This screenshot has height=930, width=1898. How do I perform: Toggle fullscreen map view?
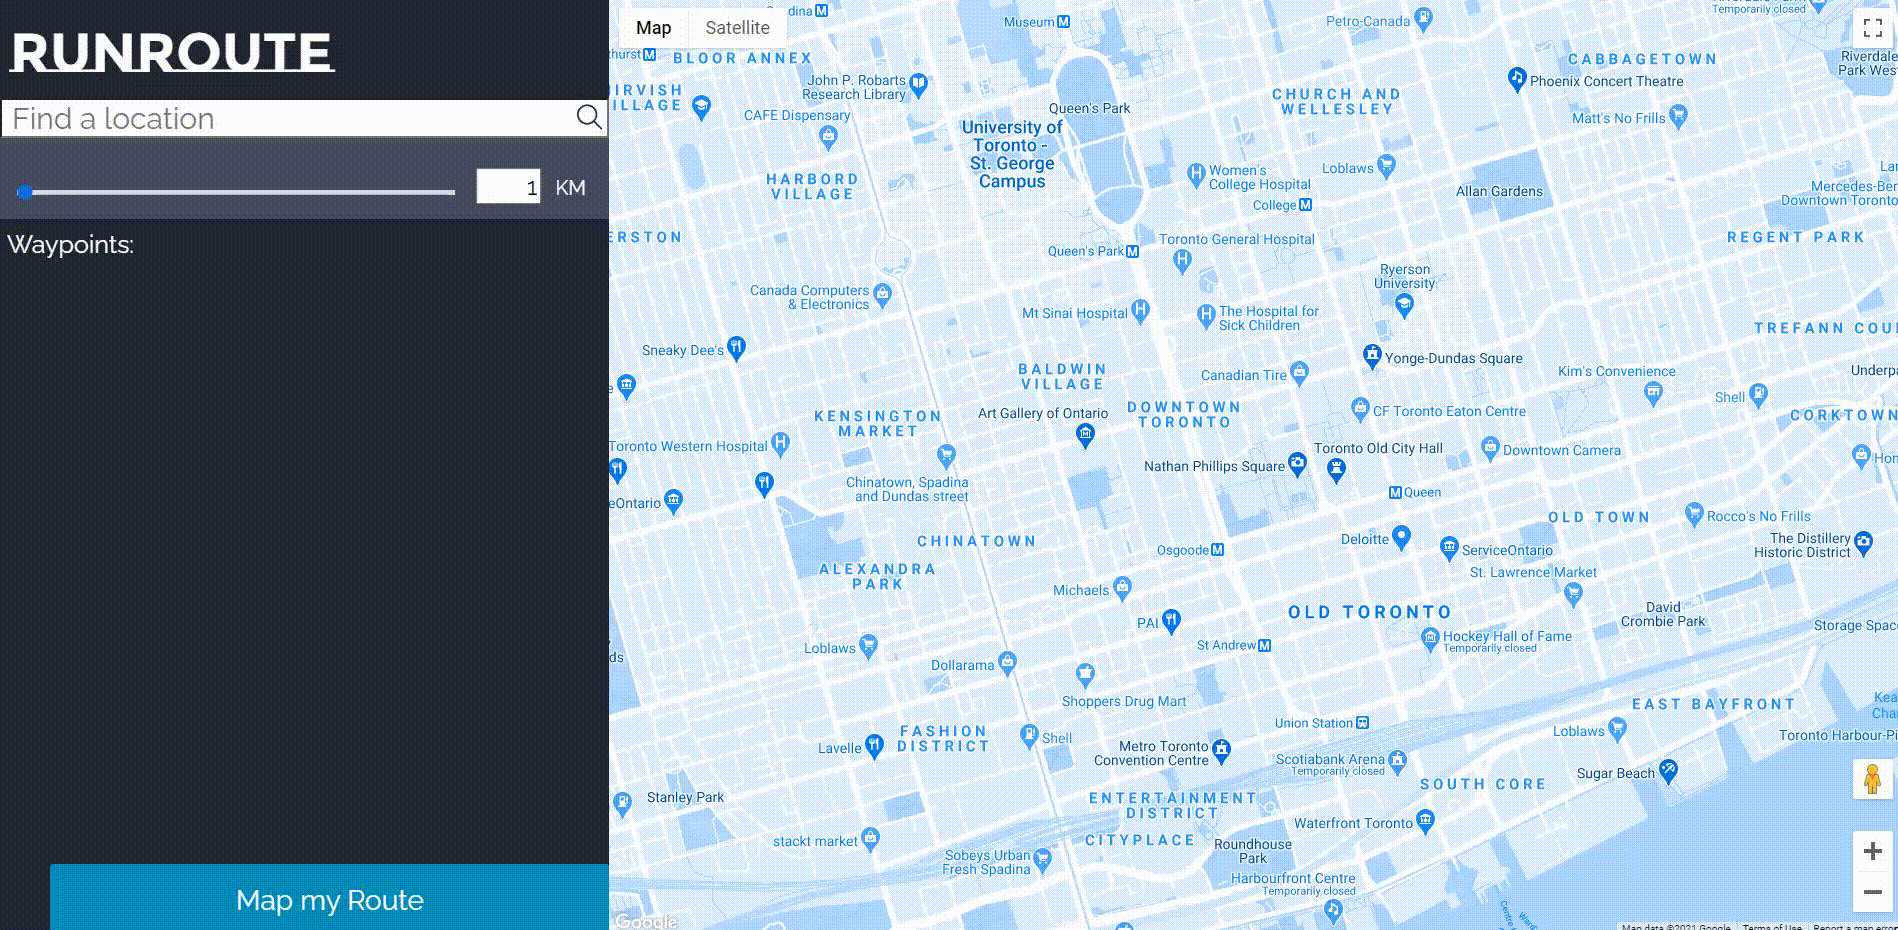[1872, 28]
